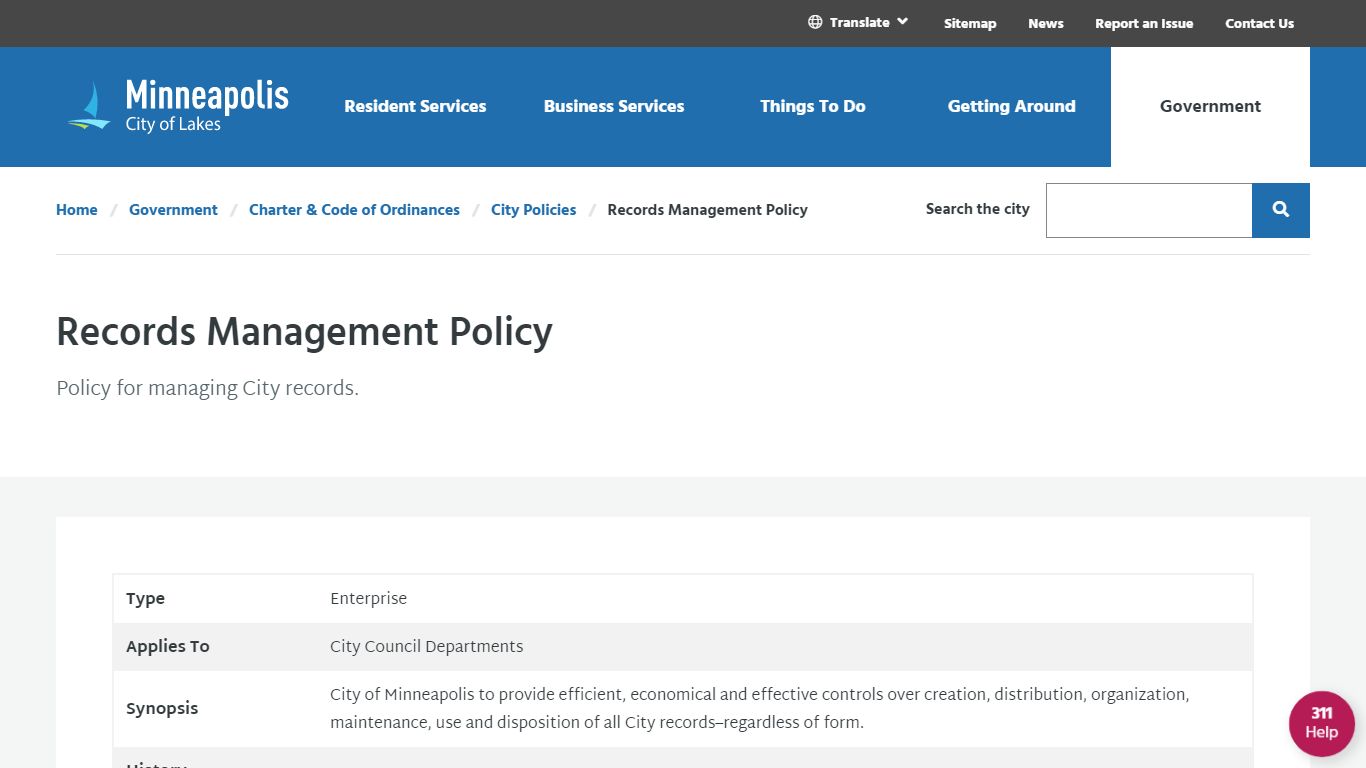1366x768 pixels.
Task: Click the Records Management Policy heading
Action: (304, 332)
